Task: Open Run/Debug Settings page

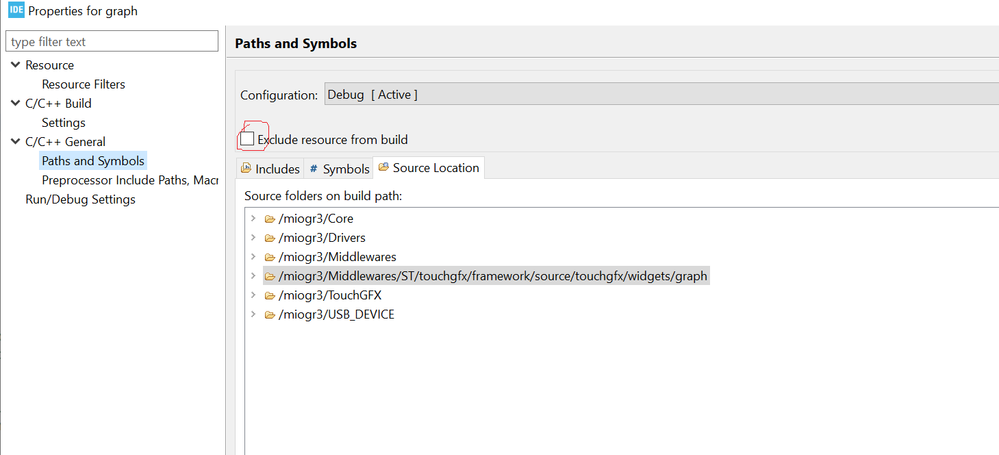Action: 80,199
